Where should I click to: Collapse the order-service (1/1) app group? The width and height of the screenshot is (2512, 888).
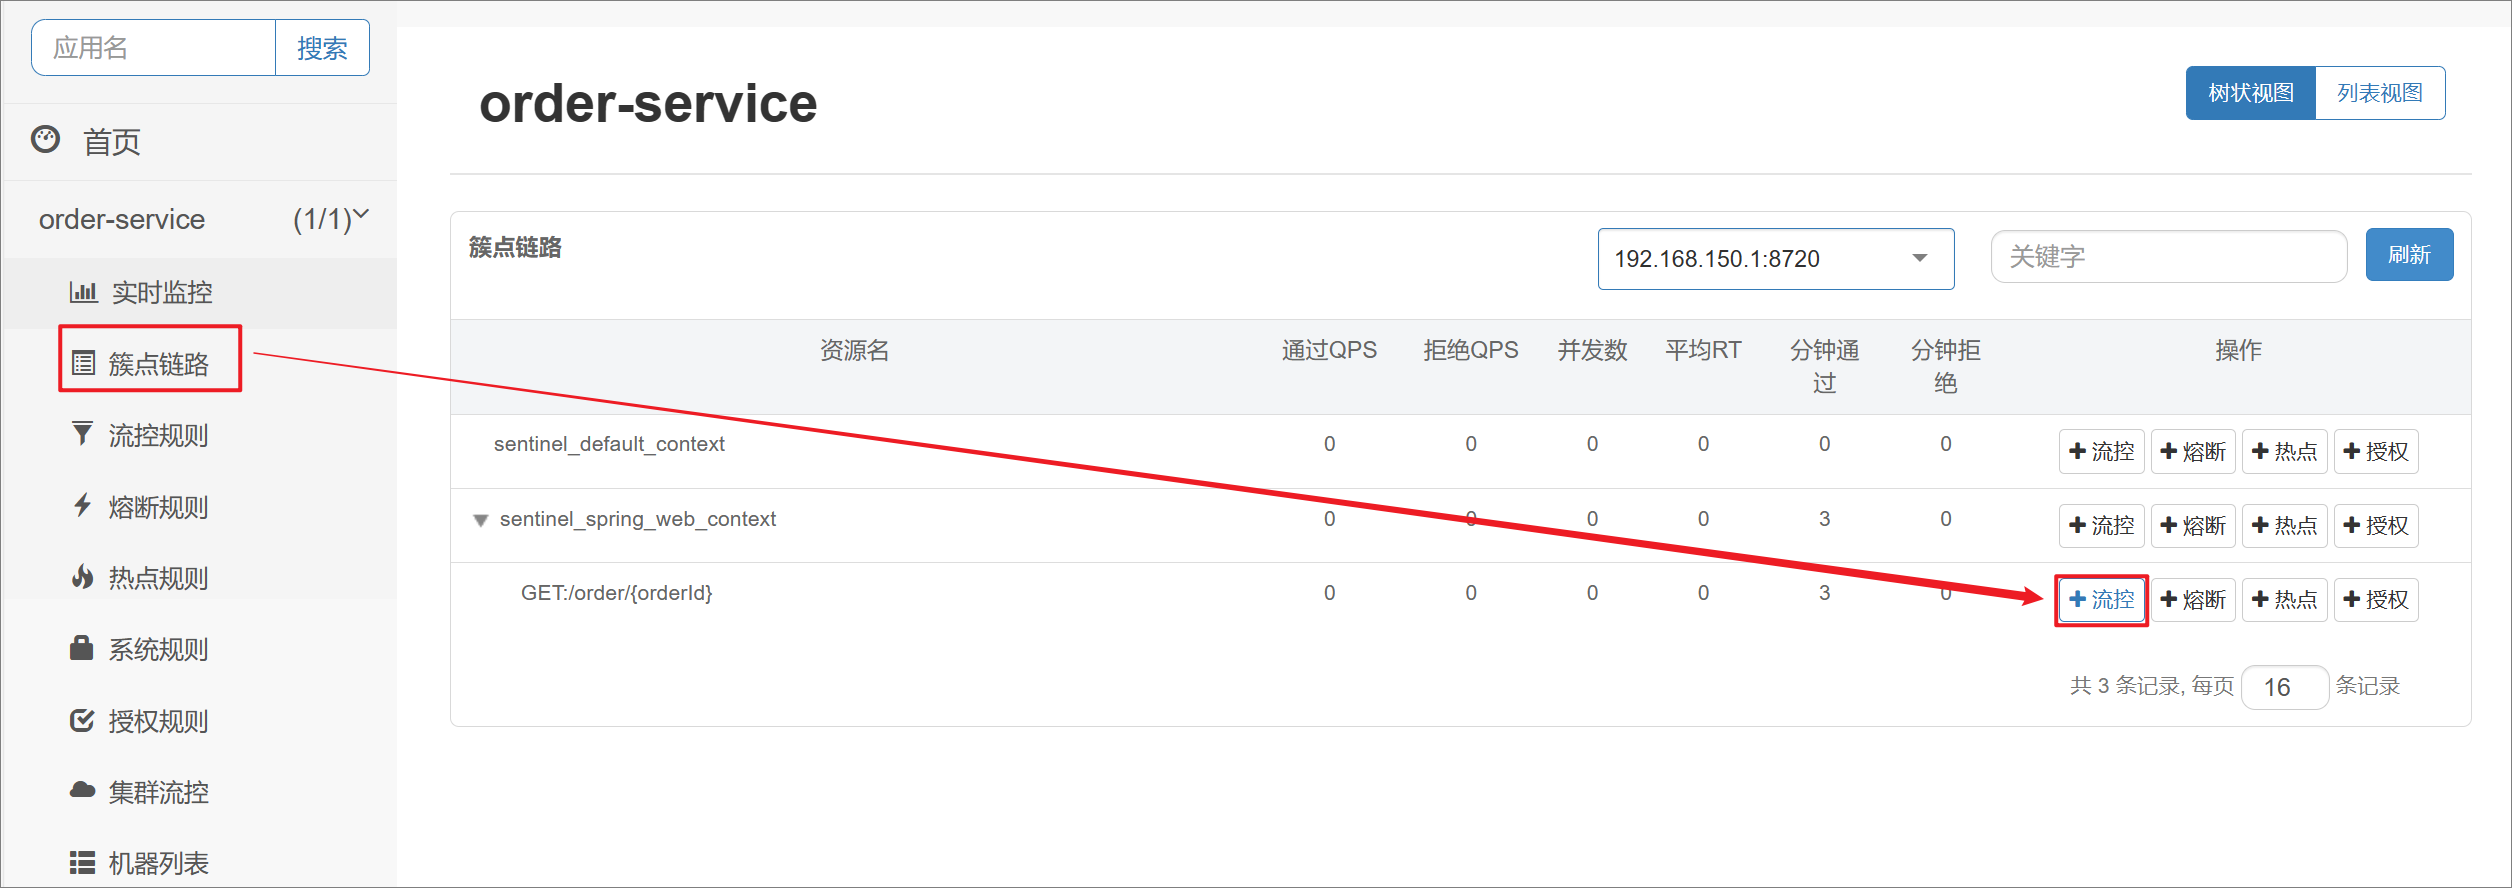coord(200,219)
